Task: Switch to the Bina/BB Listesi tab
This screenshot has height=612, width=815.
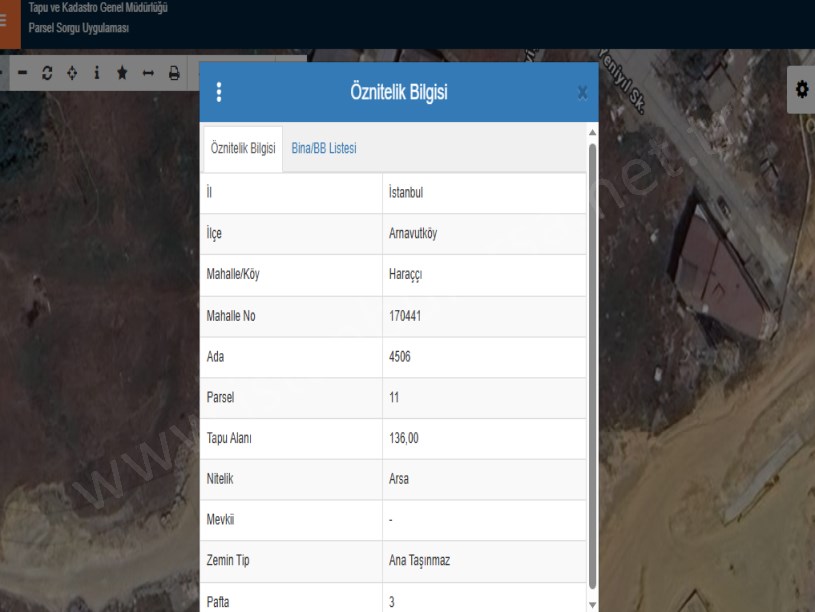Action: coord(324,148)
